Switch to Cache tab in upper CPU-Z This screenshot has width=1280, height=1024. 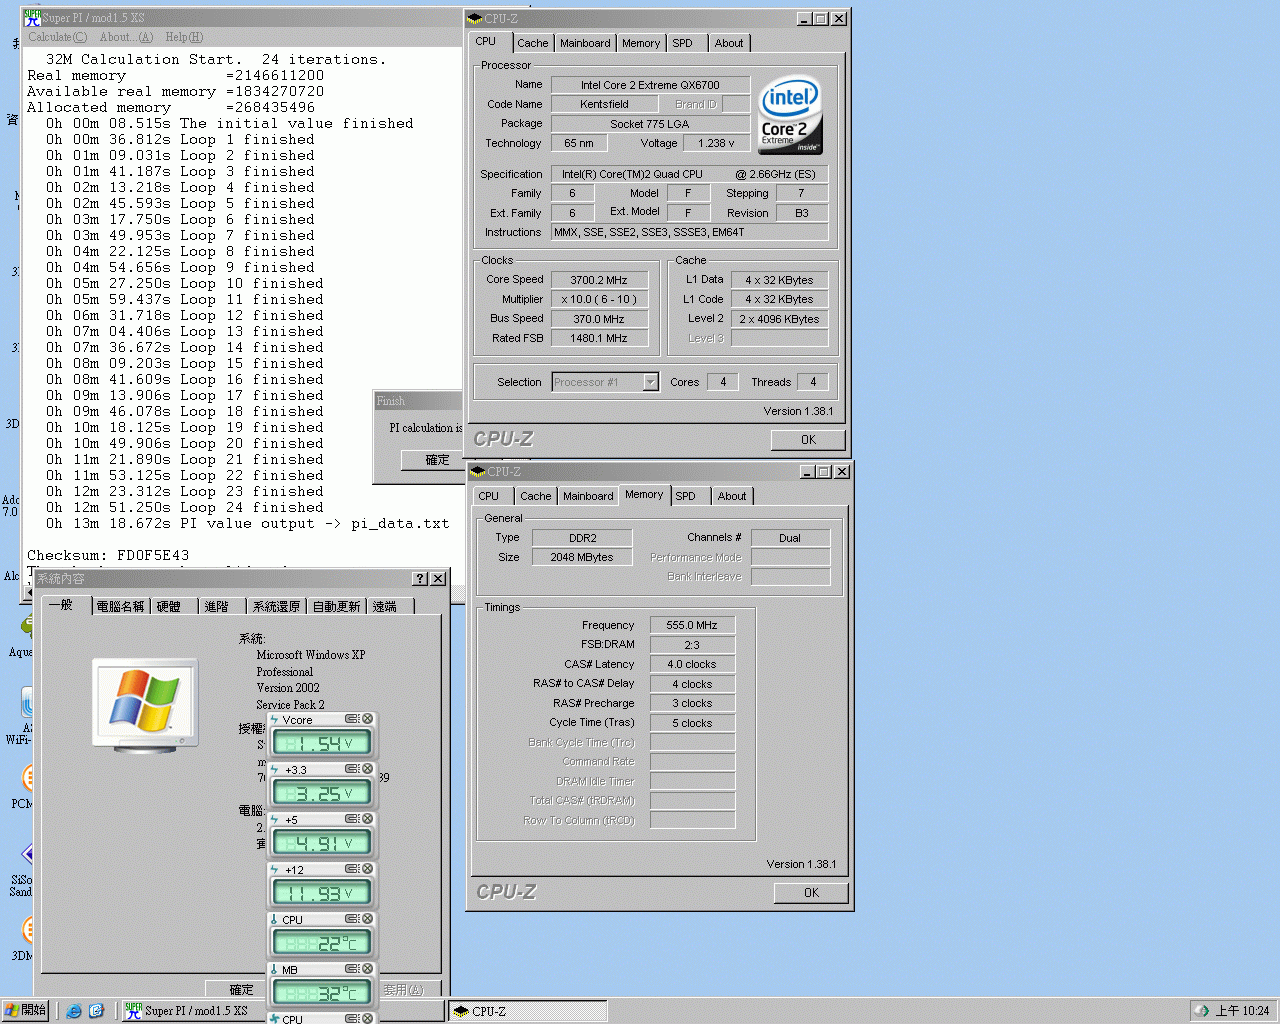[x=533, y=43]
